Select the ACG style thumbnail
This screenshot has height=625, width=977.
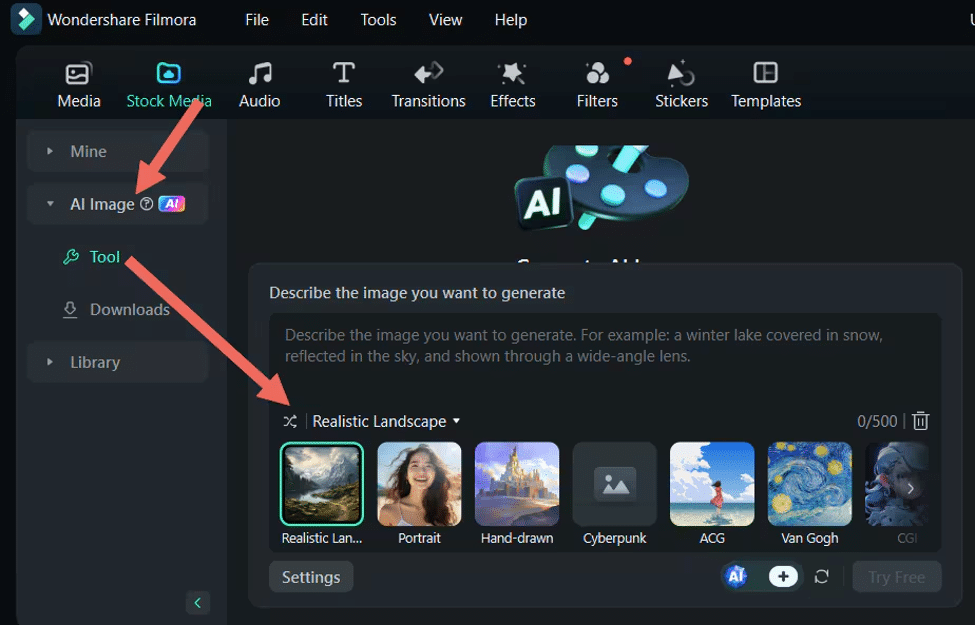click(x=712, y=484)
